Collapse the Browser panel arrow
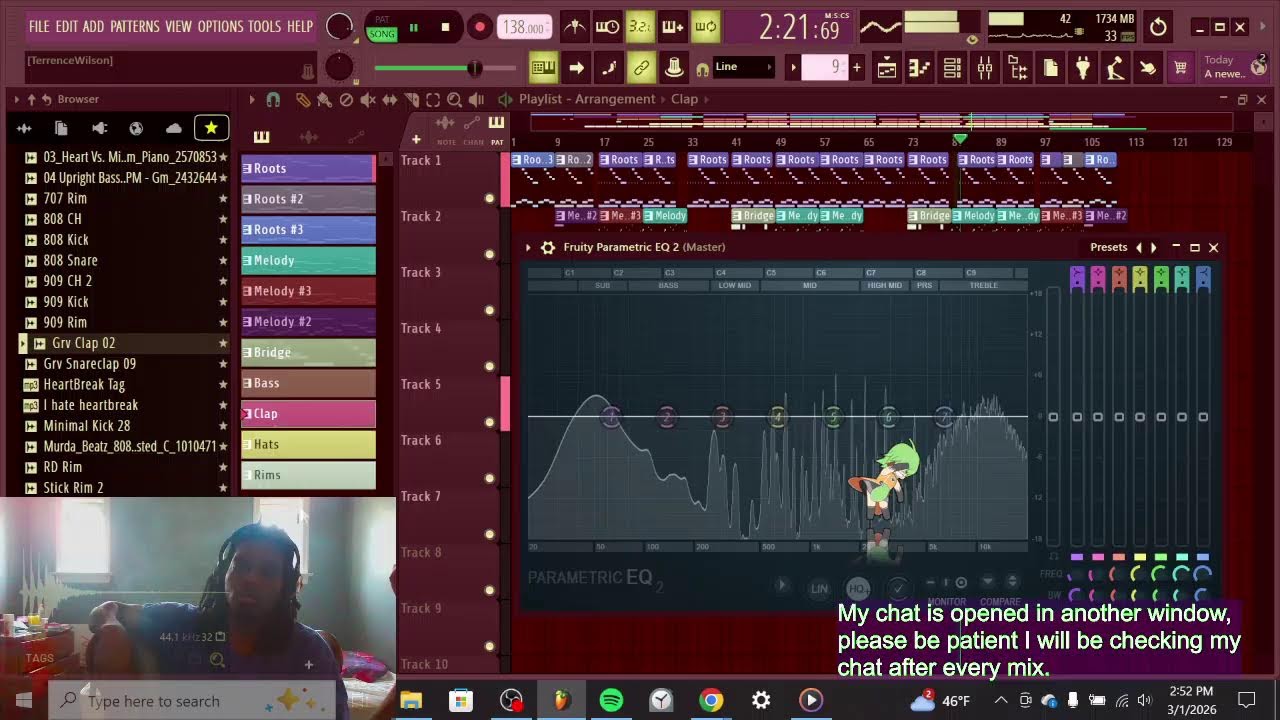1280x720 pixels. tap(16, 99)
